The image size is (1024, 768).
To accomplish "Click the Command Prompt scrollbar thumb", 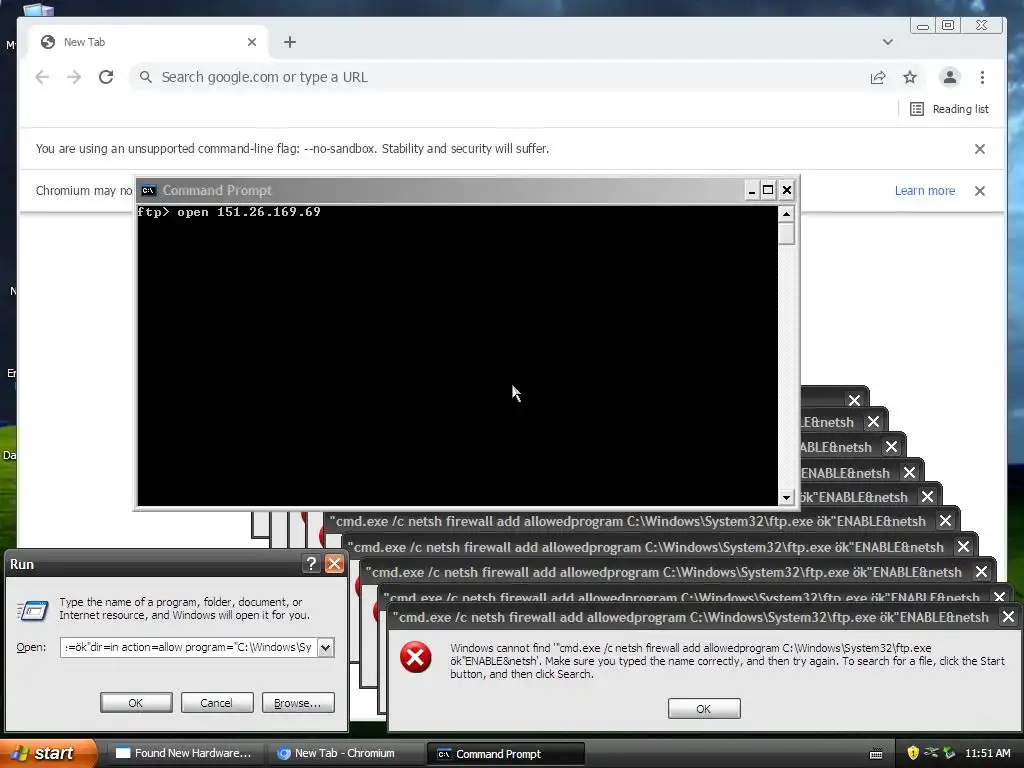I will click(786, 233).
